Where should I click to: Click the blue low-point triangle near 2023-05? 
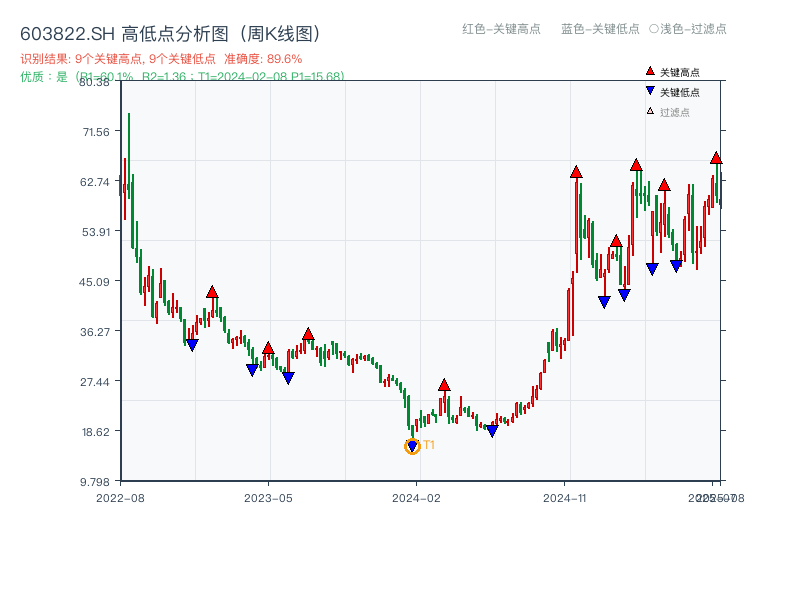pos(253,368)
